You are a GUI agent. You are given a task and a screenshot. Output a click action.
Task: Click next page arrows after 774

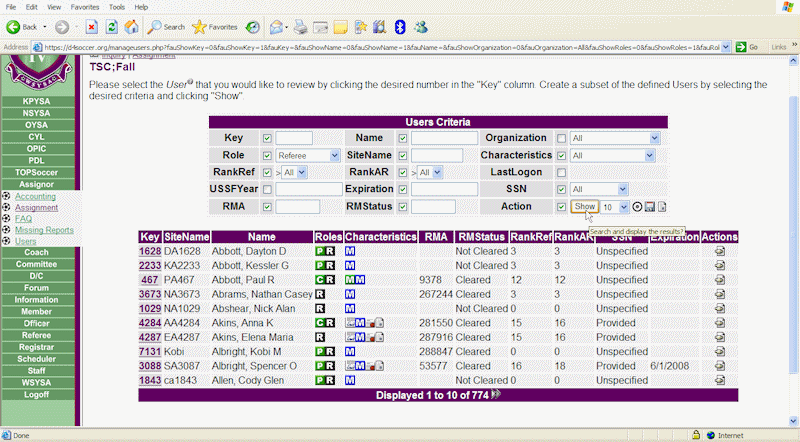point(494,395)
